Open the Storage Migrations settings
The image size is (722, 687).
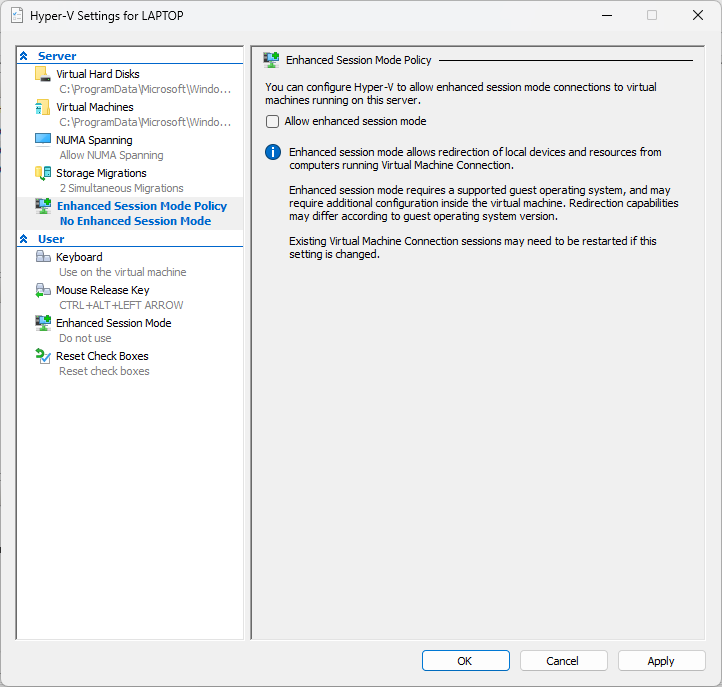point(101,173)
